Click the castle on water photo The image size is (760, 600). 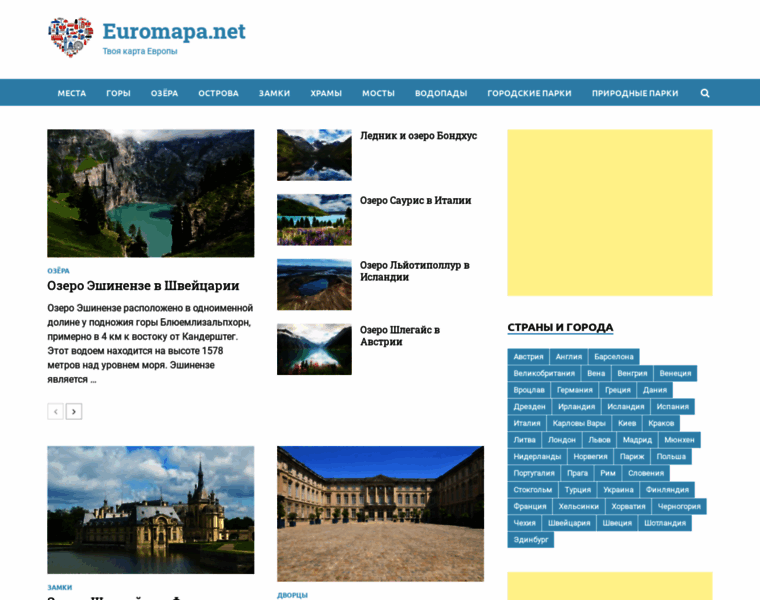pyautogui.click(x=151, y=510)
